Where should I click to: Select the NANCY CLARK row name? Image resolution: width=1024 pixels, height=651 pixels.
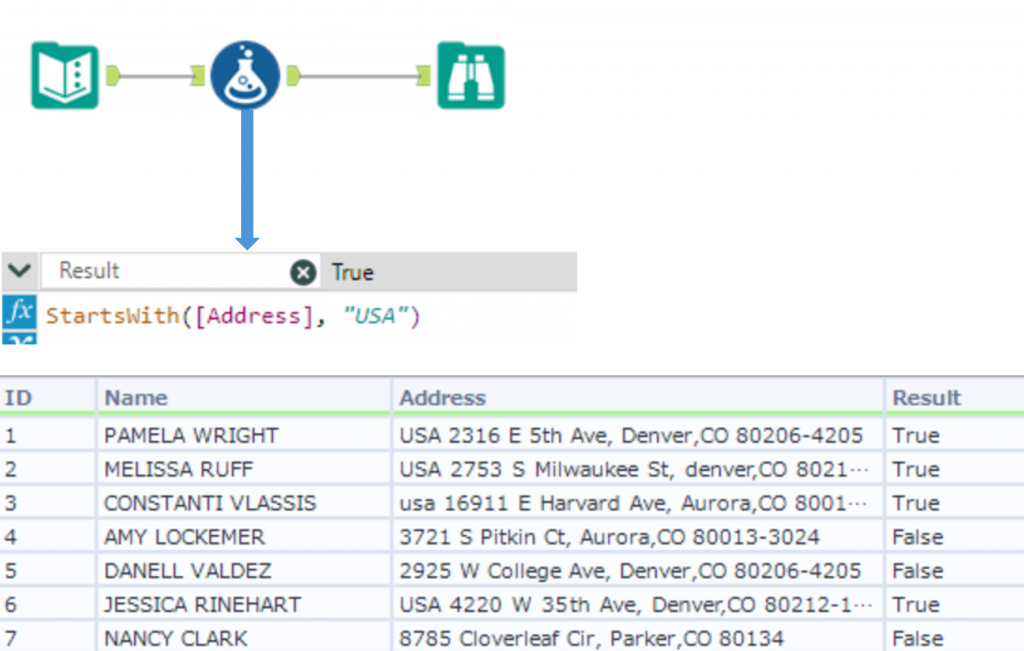click(176, 638)
